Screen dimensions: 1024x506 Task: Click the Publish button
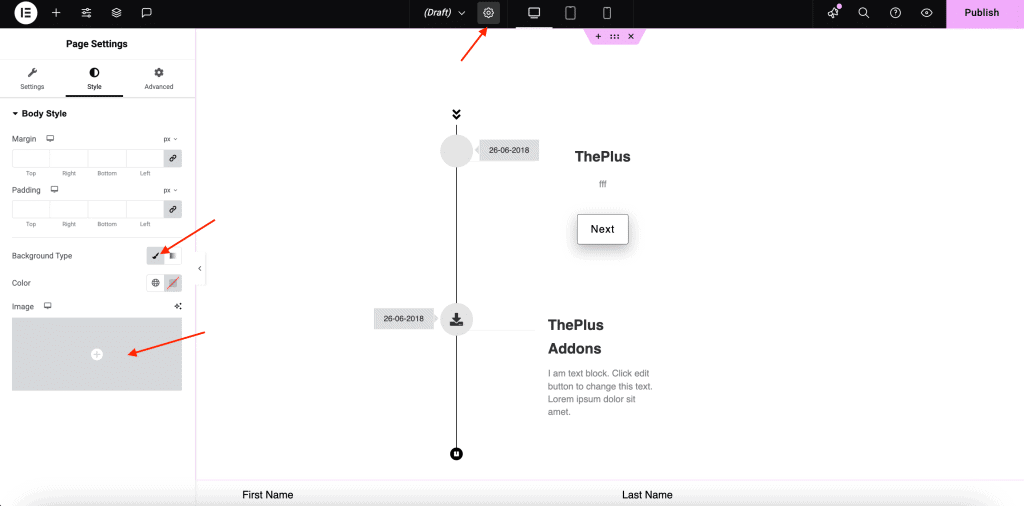pyautogui.click(x=981, y=13)
